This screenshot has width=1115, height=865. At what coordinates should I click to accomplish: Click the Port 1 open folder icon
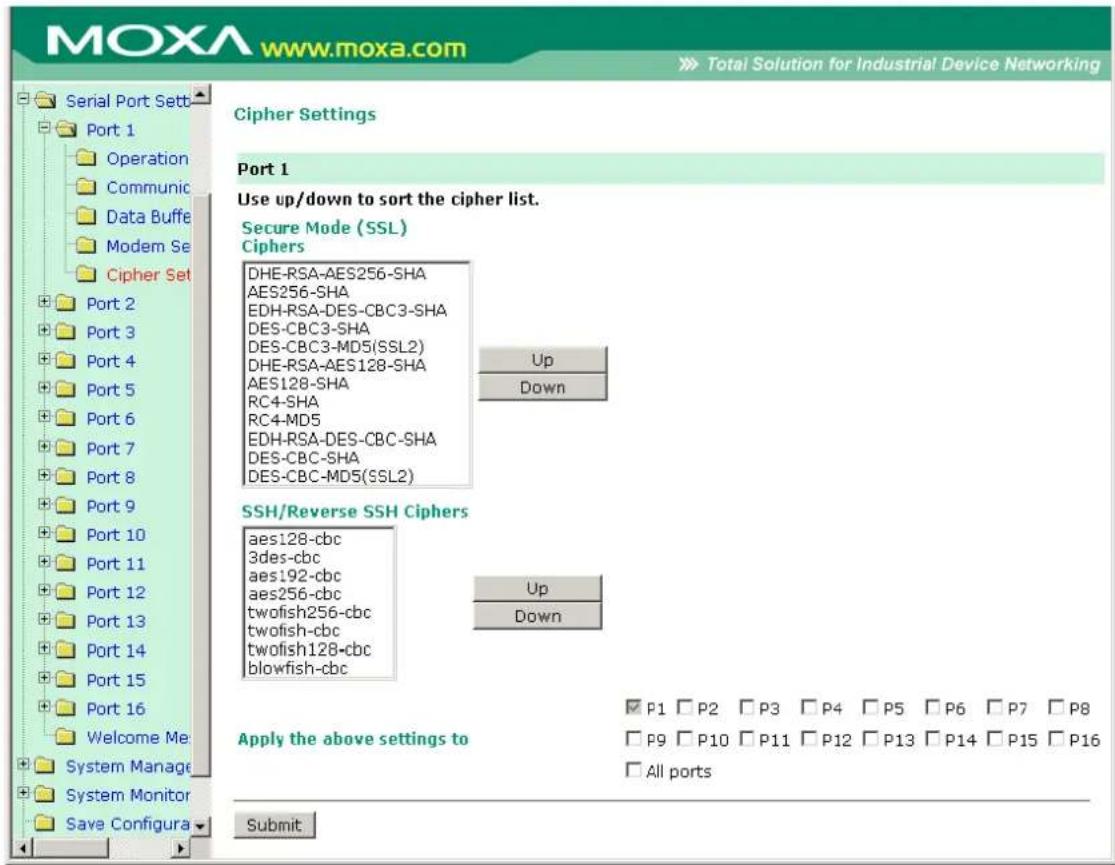tap(65, 129)
